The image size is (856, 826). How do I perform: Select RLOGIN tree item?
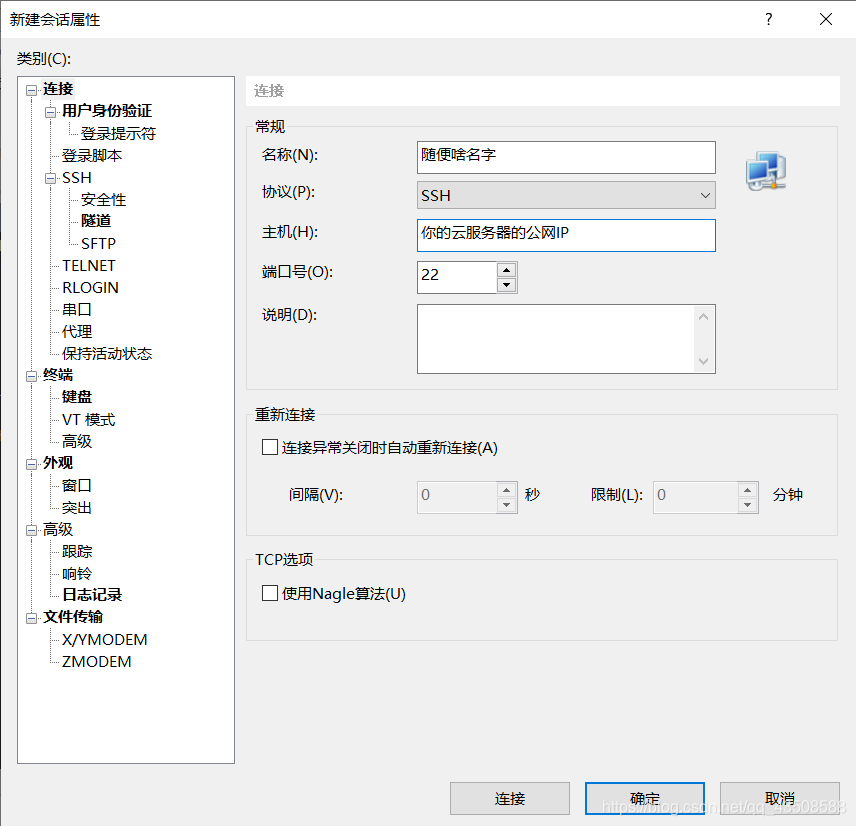(x=90, y=288)
